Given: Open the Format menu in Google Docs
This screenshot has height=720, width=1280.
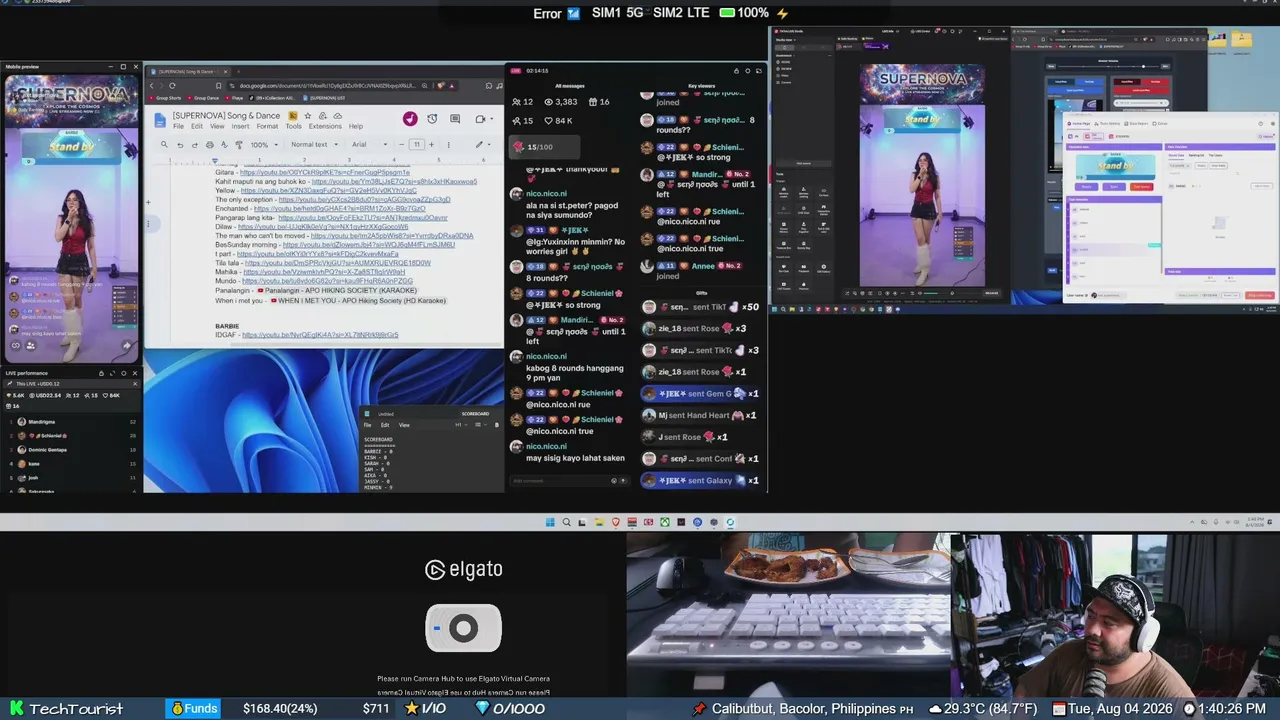Looking at the screenshot, I should pyautogui.click(x=267, y=126).
